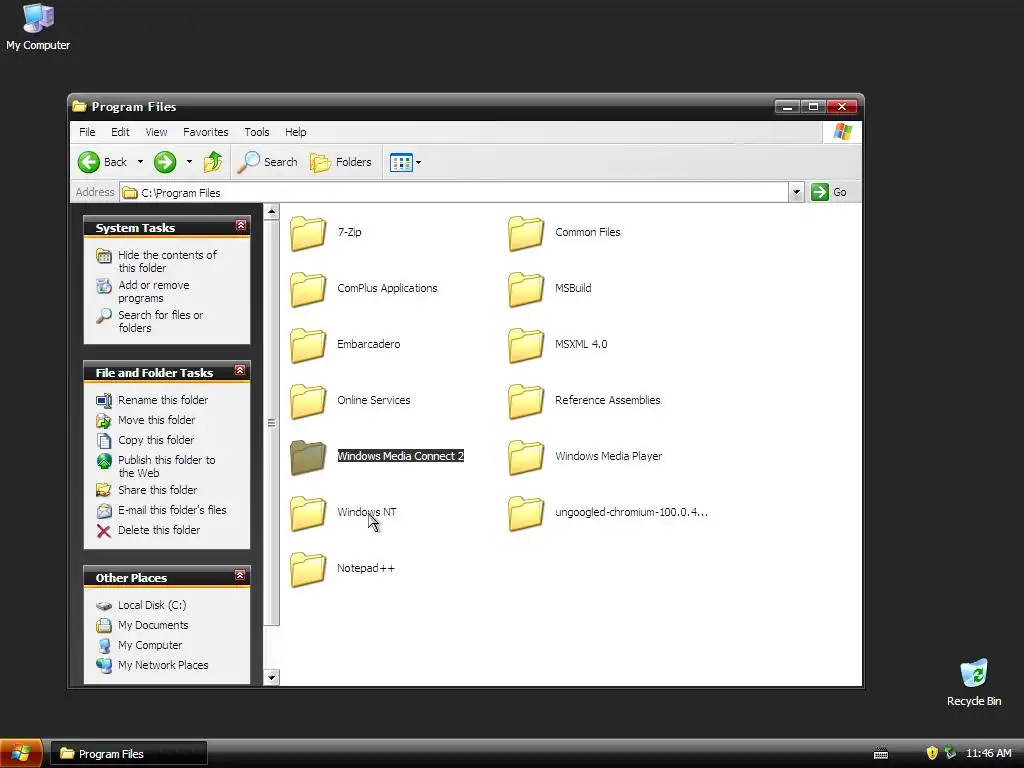Screen dimensions: 1024x768
Task: Open the Help menu
Action: tap(295, 132)
